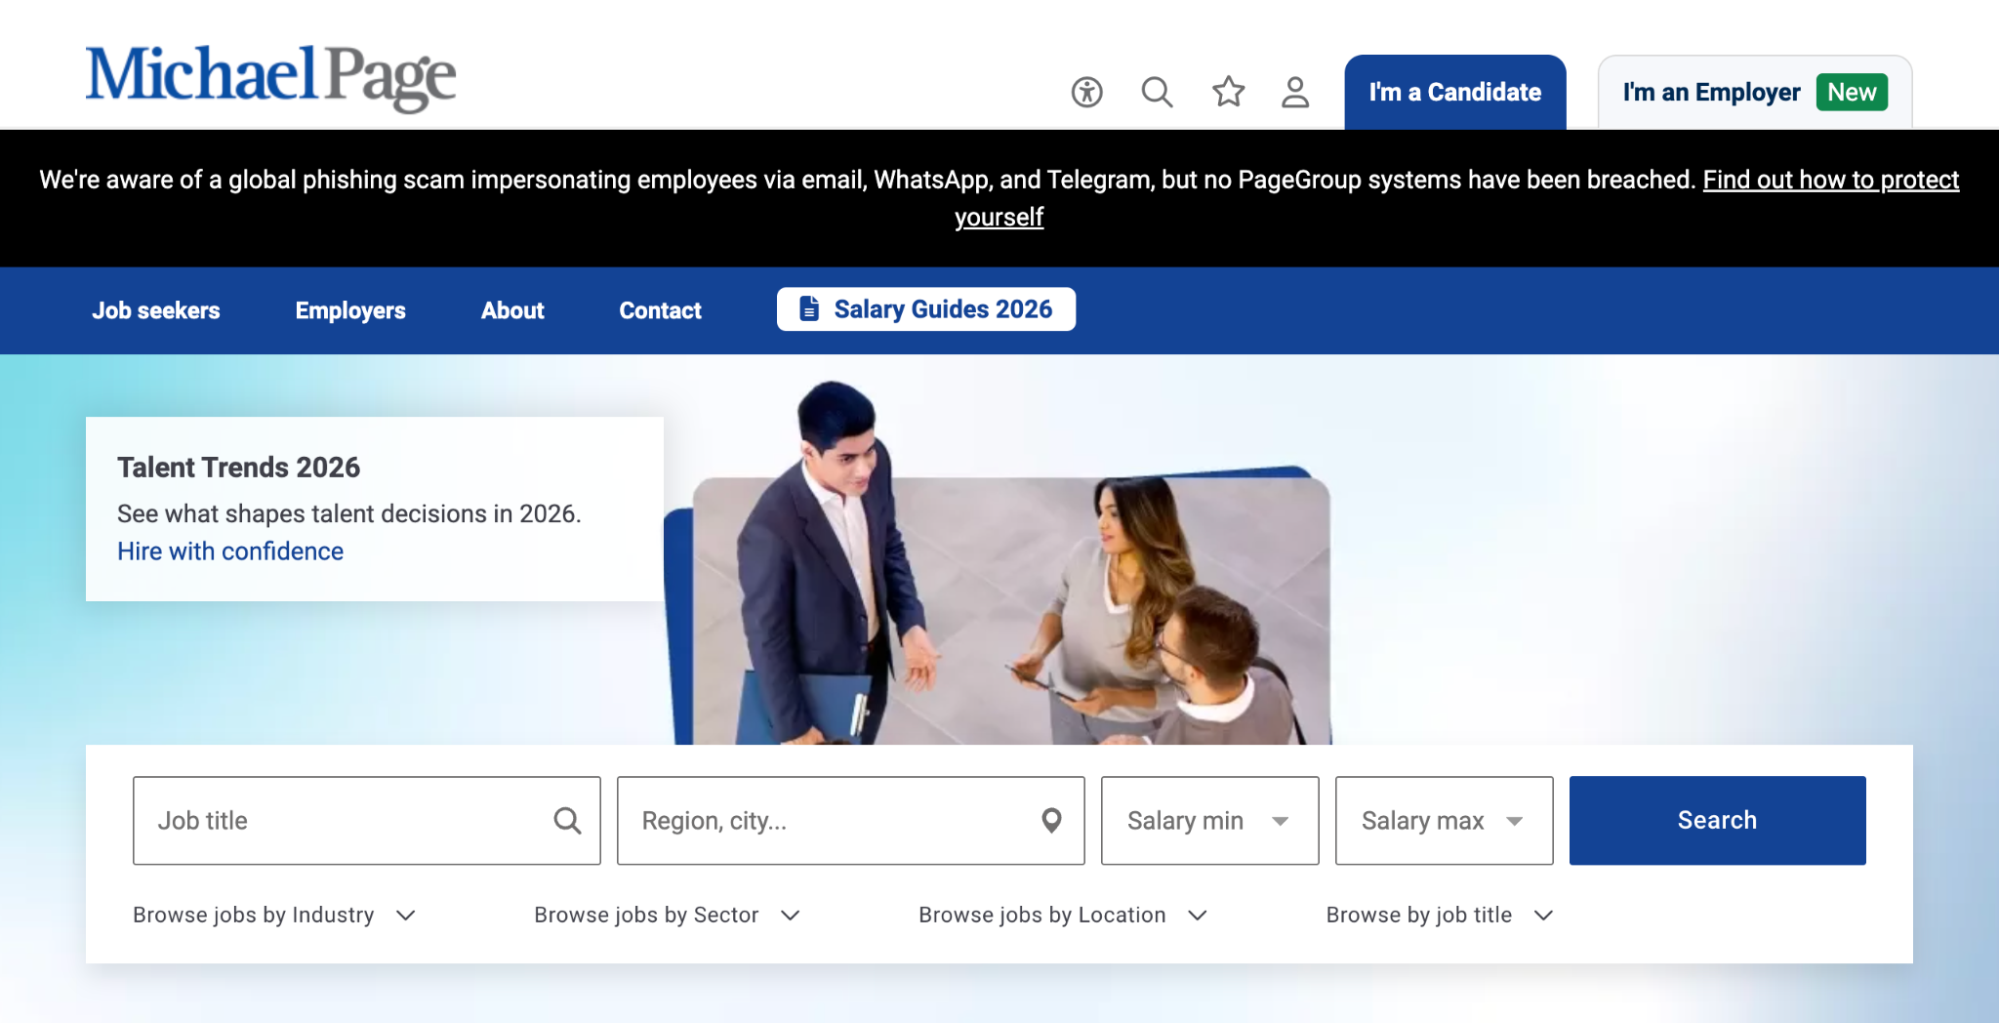The image size is (1999, 1023).
Task: Select the I'm a Candidate tab
Action: [1455, 92]
